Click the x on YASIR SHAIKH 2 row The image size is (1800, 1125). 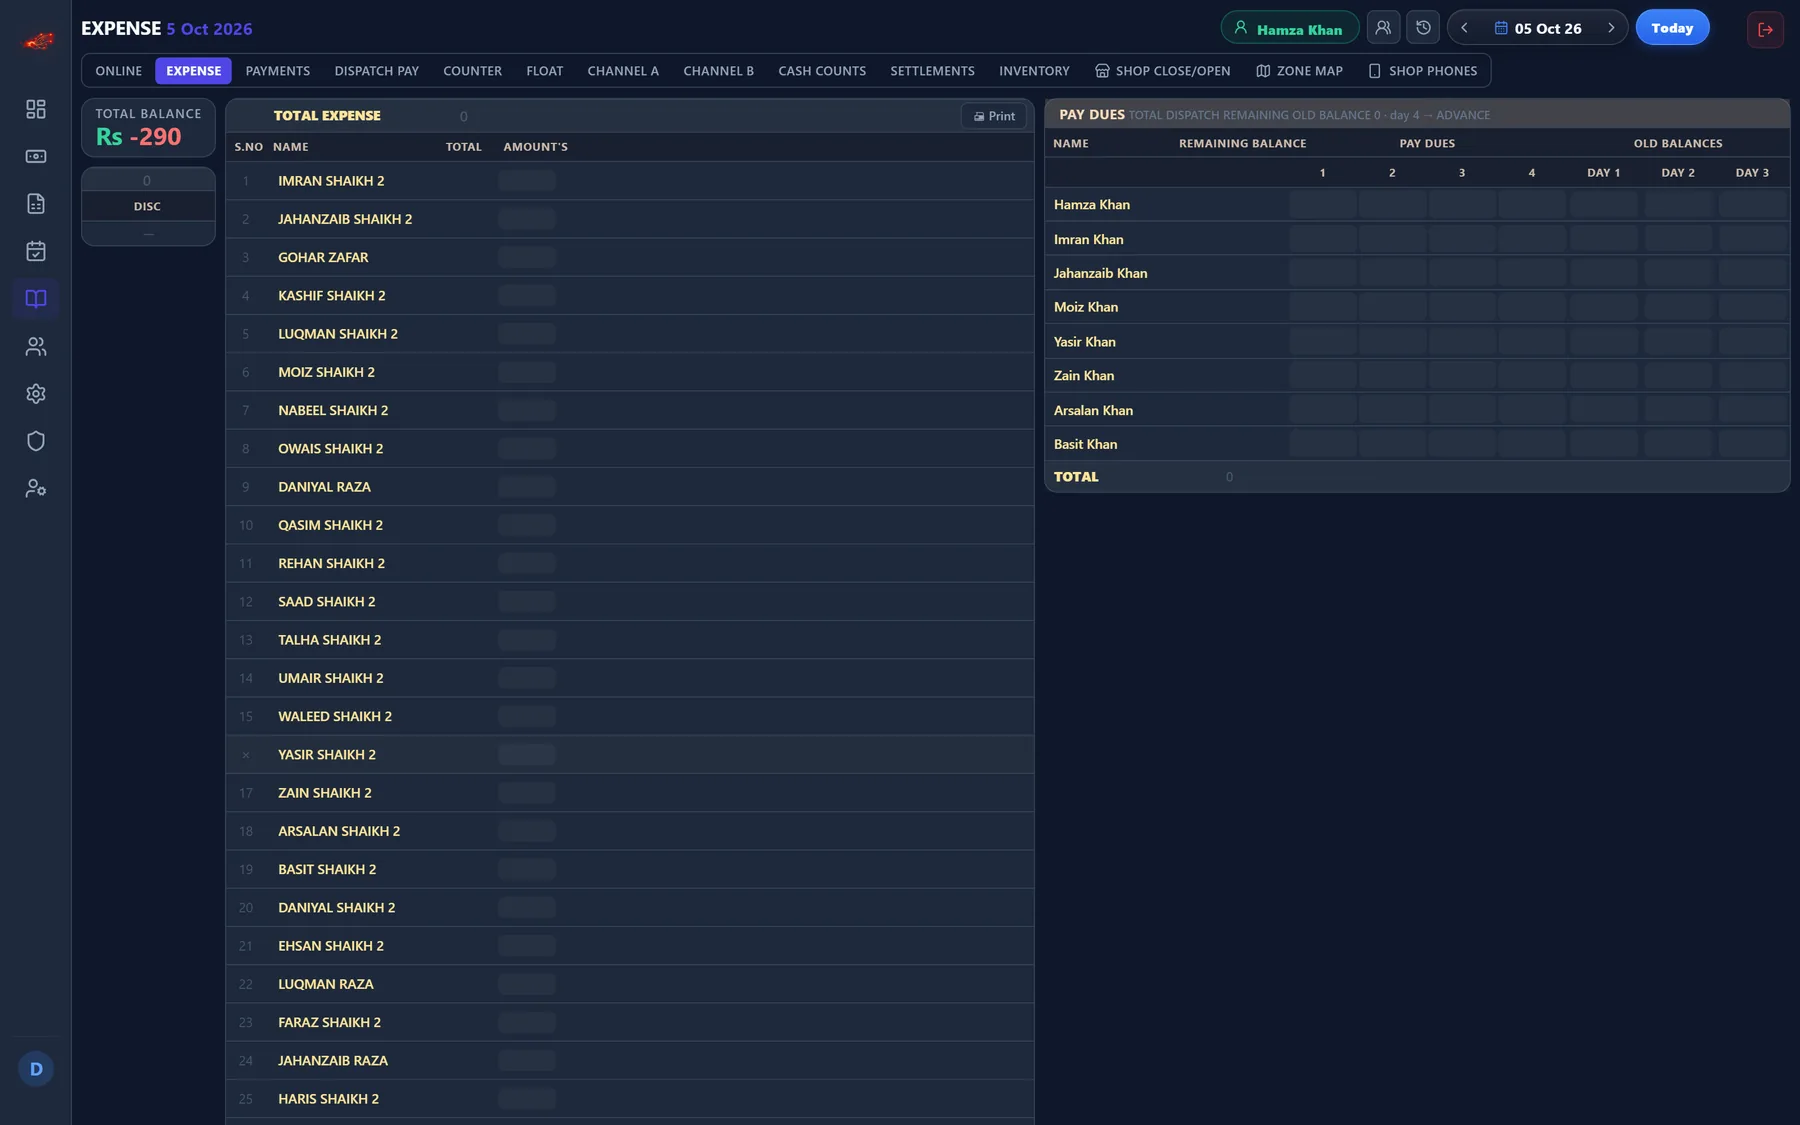[246, 755]
